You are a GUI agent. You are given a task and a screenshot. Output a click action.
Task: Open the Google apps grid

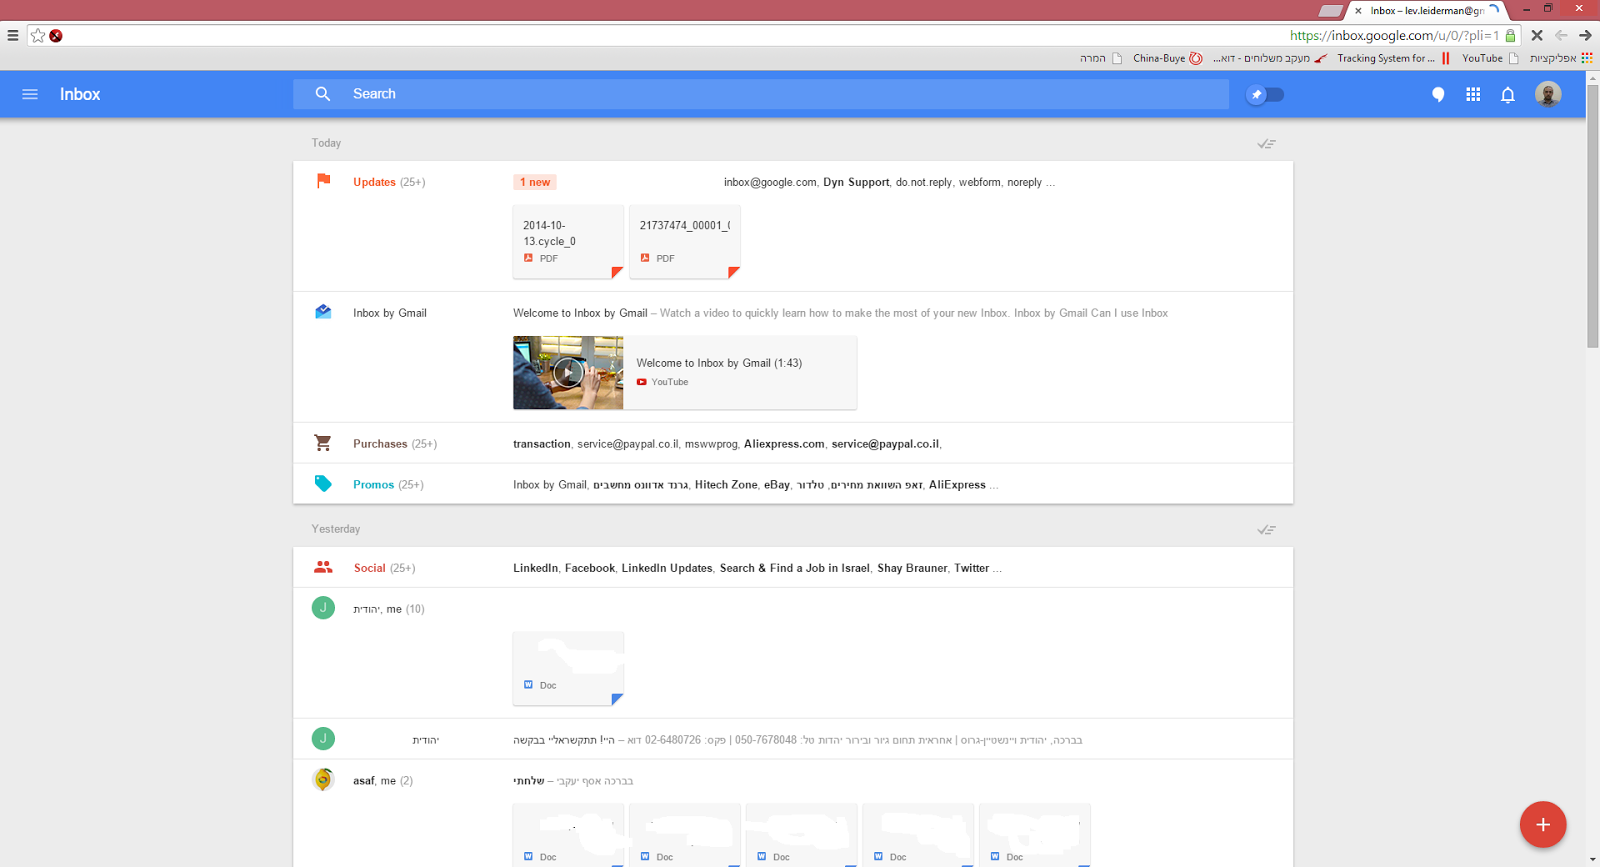click(x=1473, y=94)
